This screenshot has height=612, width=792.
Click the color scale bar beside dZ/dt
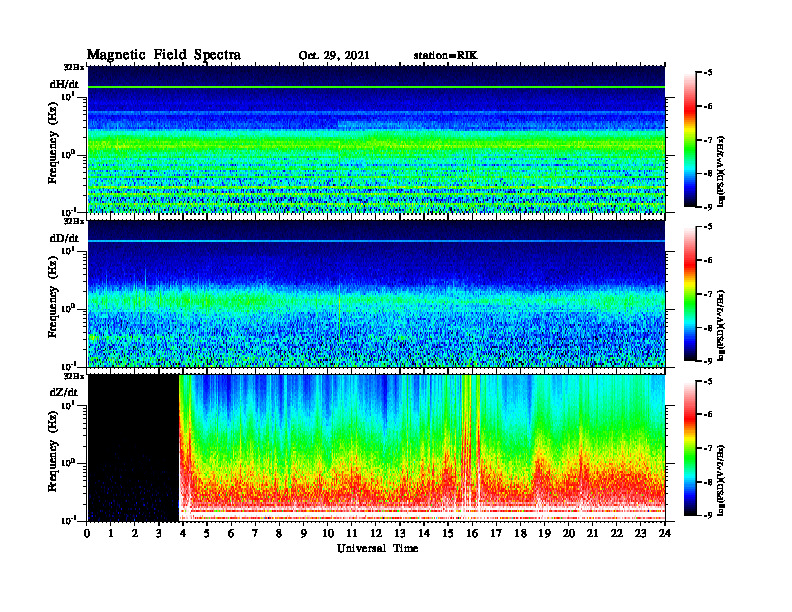tap(690, 448)
